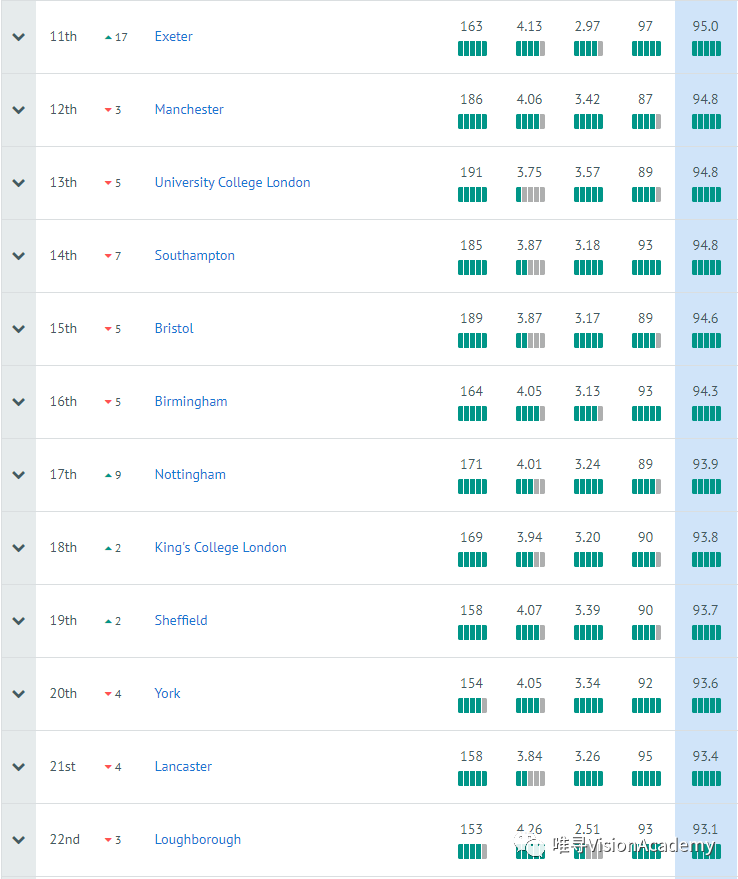Click Southampton's down 7 rank change arrow

tap(108, 256)
